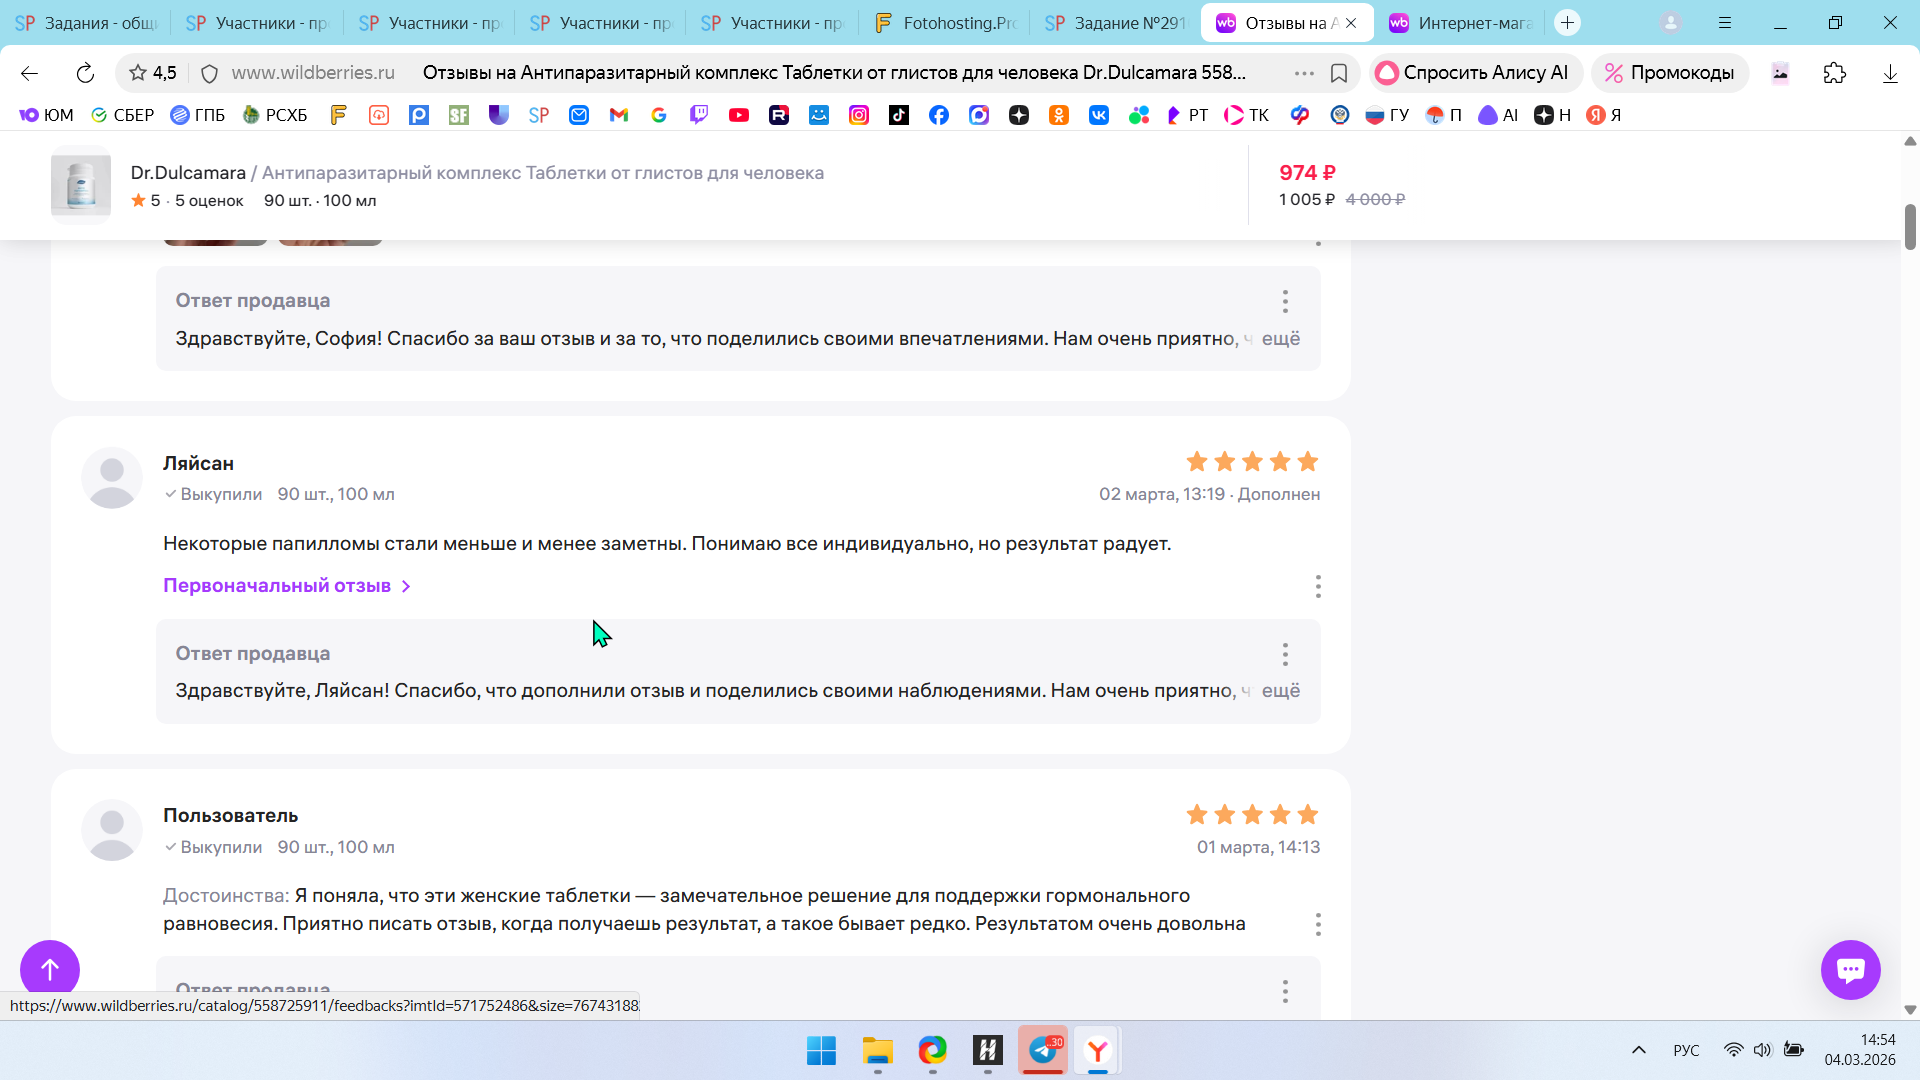The image size is (1920, 1080).
Task: Bookmark the page using the address bar bookmark icon
Action: 1339,73
